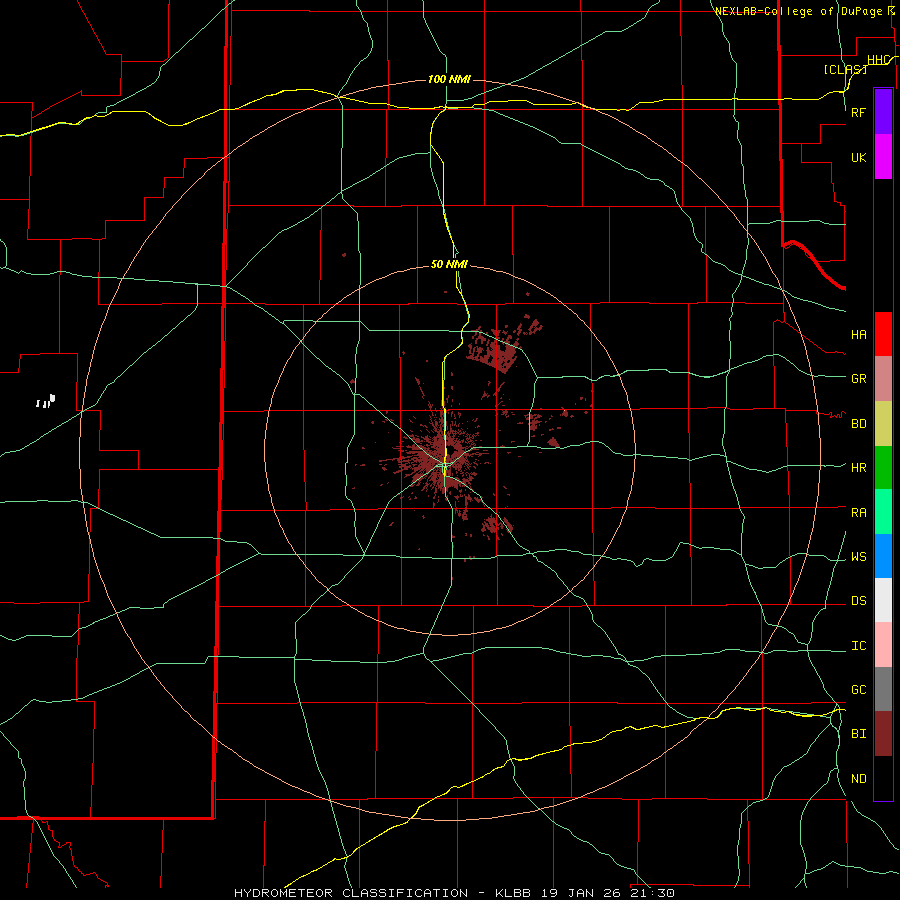The image size is (900, 900).
Task: Click the GR legend label
Action: point(858,379)
